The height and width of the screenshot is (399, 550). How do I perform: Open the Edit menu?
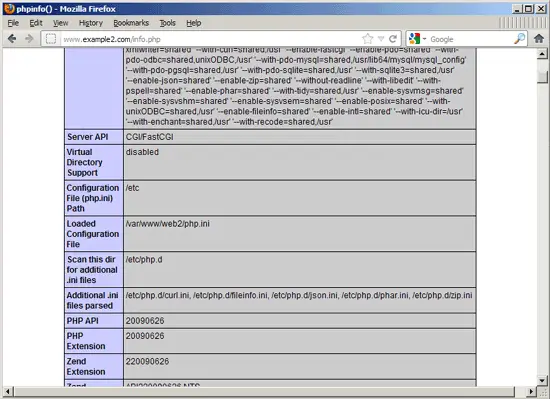tap(36, 23)
